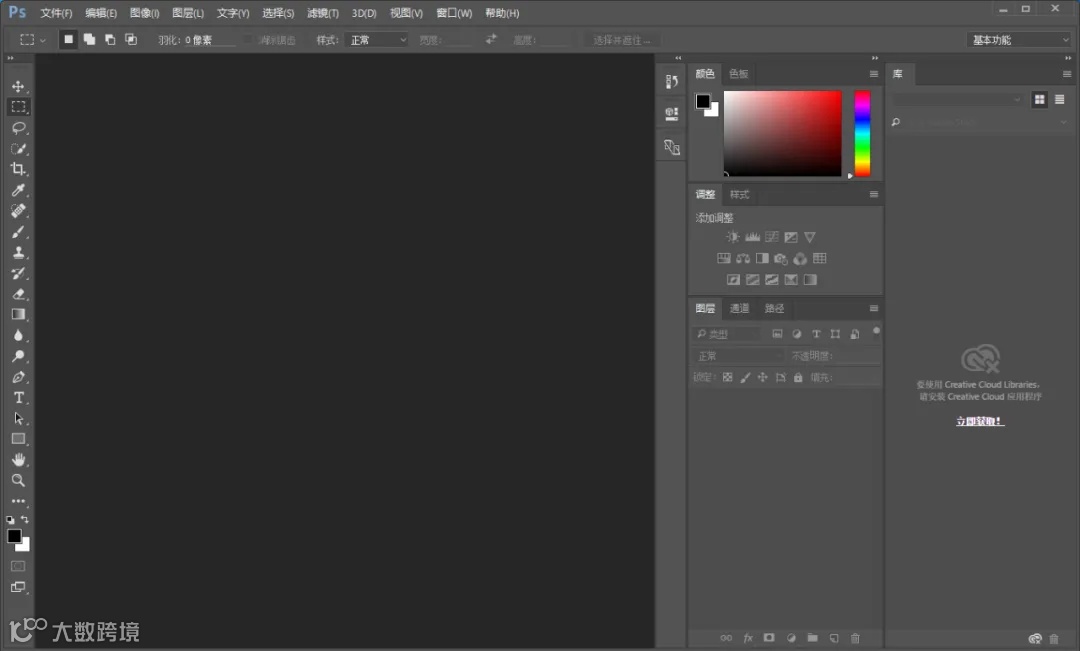The height and width of the screenshot is (651, 1080).
Task: Open the 基本功能 workspace dropdown
Action: [1019, 40]
